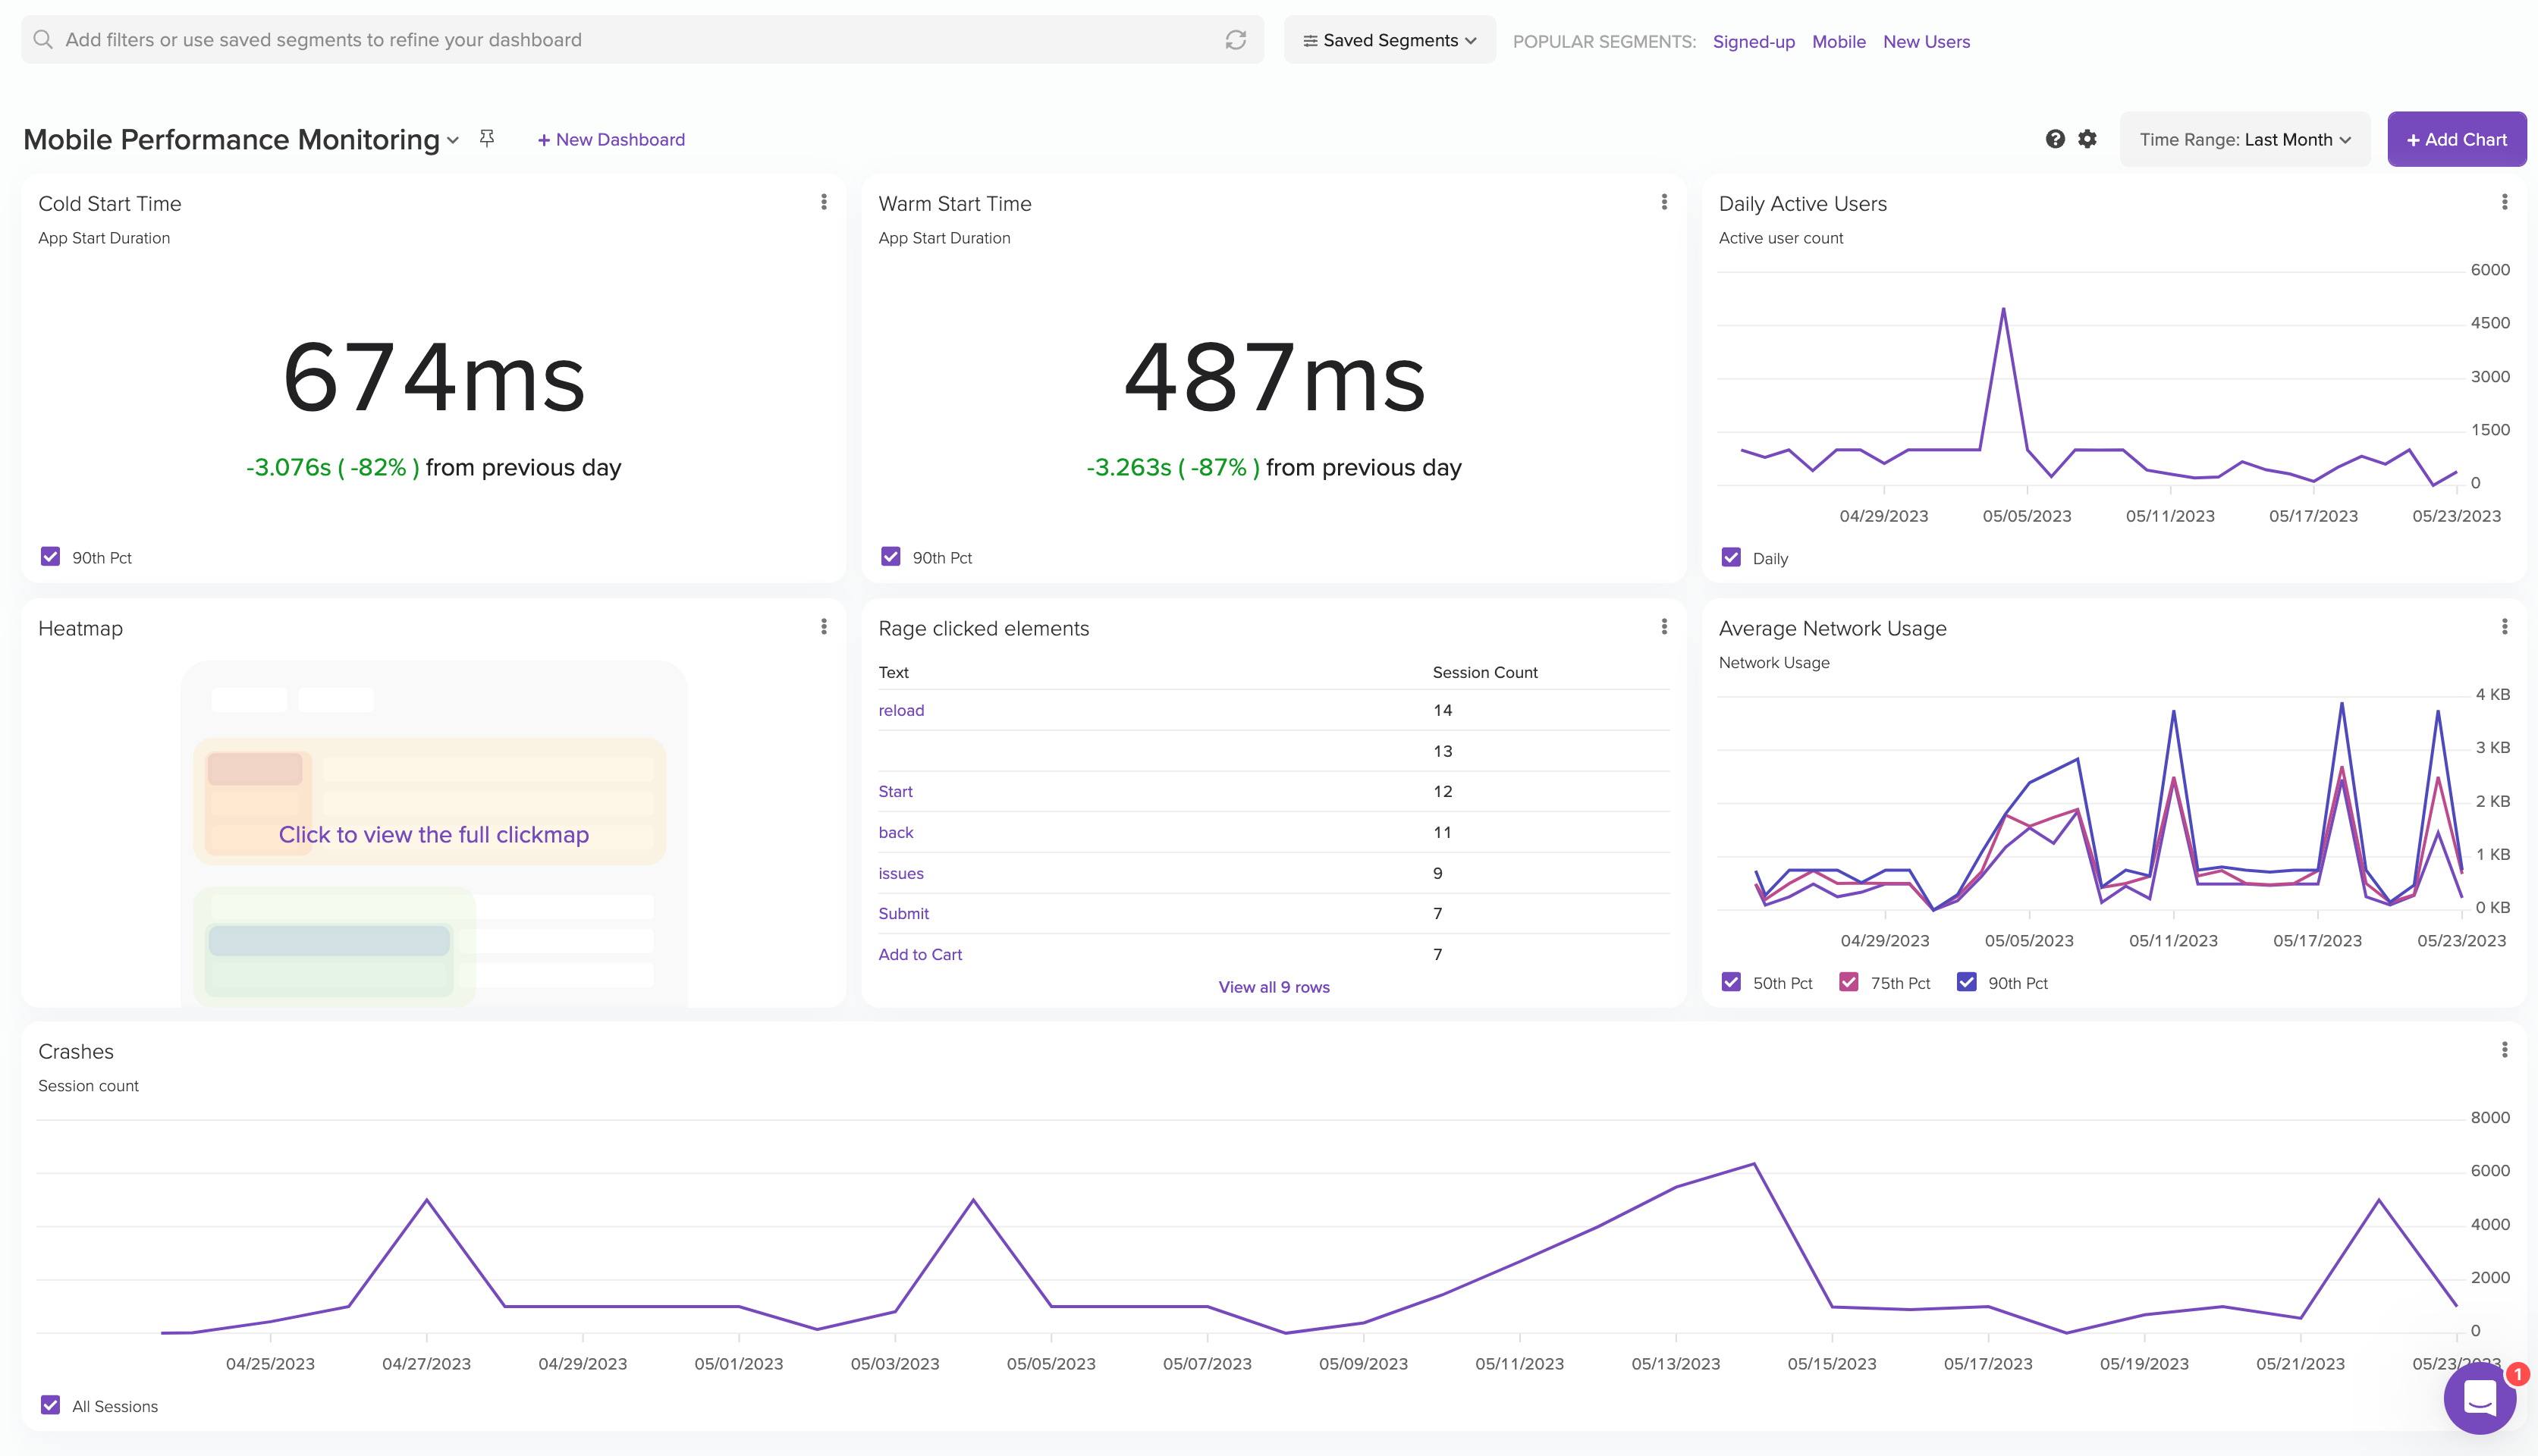2538x1456 pixels.
Task: Apply the New Users popular segment
Action: pos(1925,41)
